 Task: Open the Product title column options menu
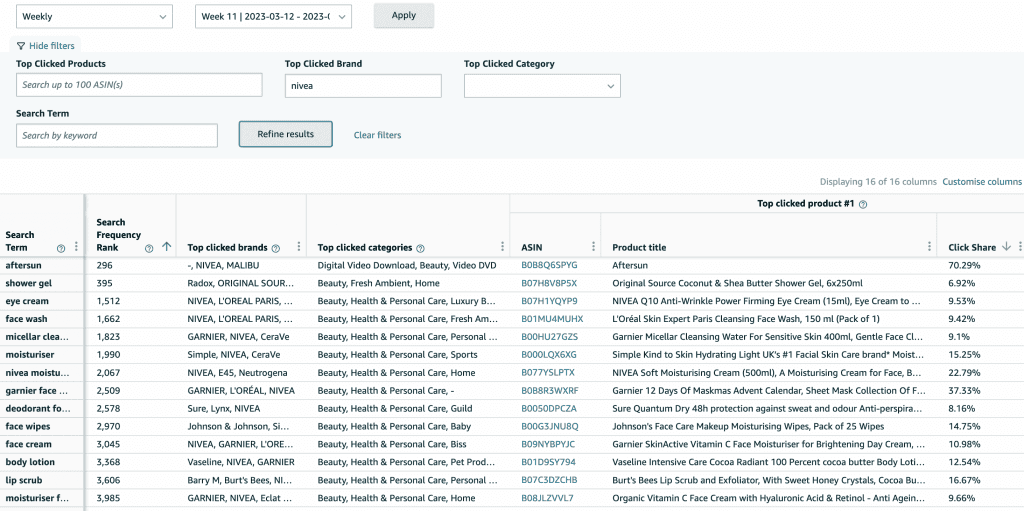click(x=928, y=247)
